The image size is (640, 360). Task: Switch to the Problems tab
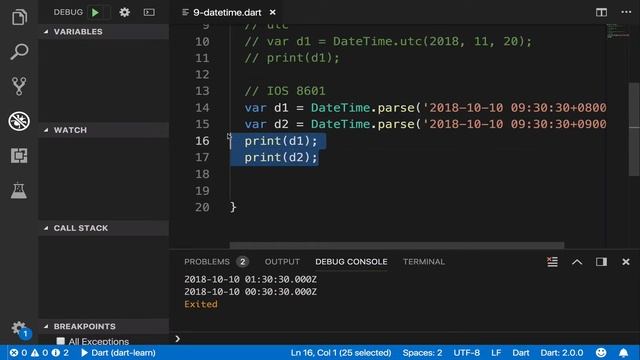(x=207, y=262)
